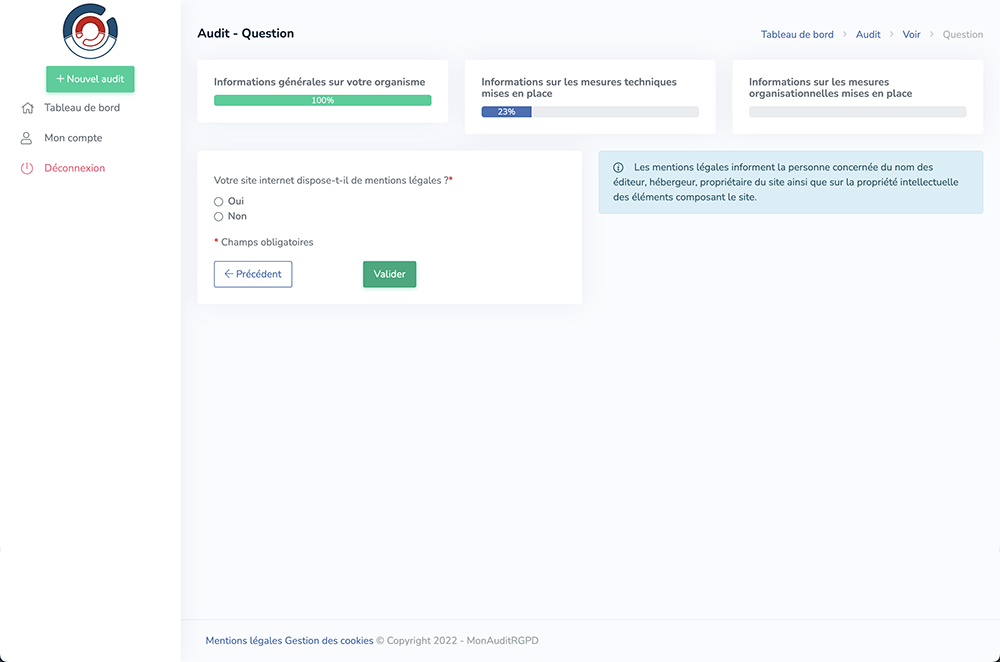
Task: Go back with the Précédent button
Action: [x=253, y=274]
